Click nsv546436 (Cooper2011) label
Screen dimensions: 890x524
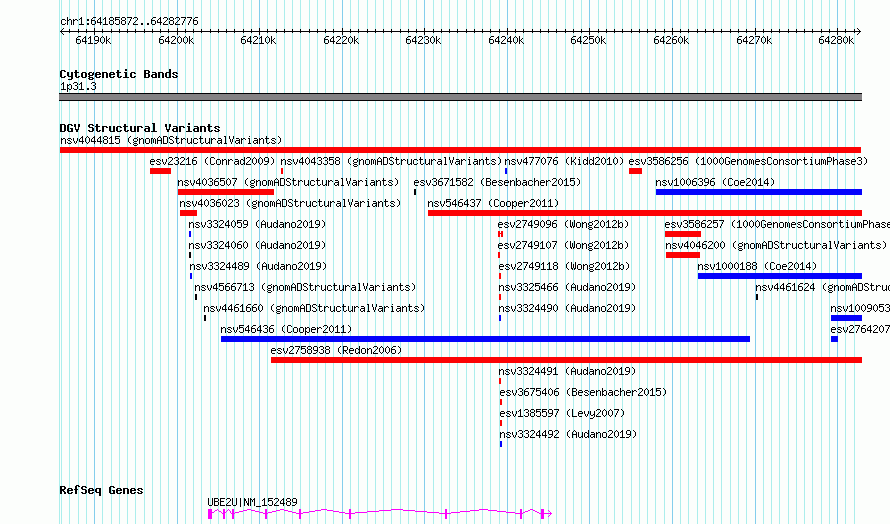coord(286,329)
